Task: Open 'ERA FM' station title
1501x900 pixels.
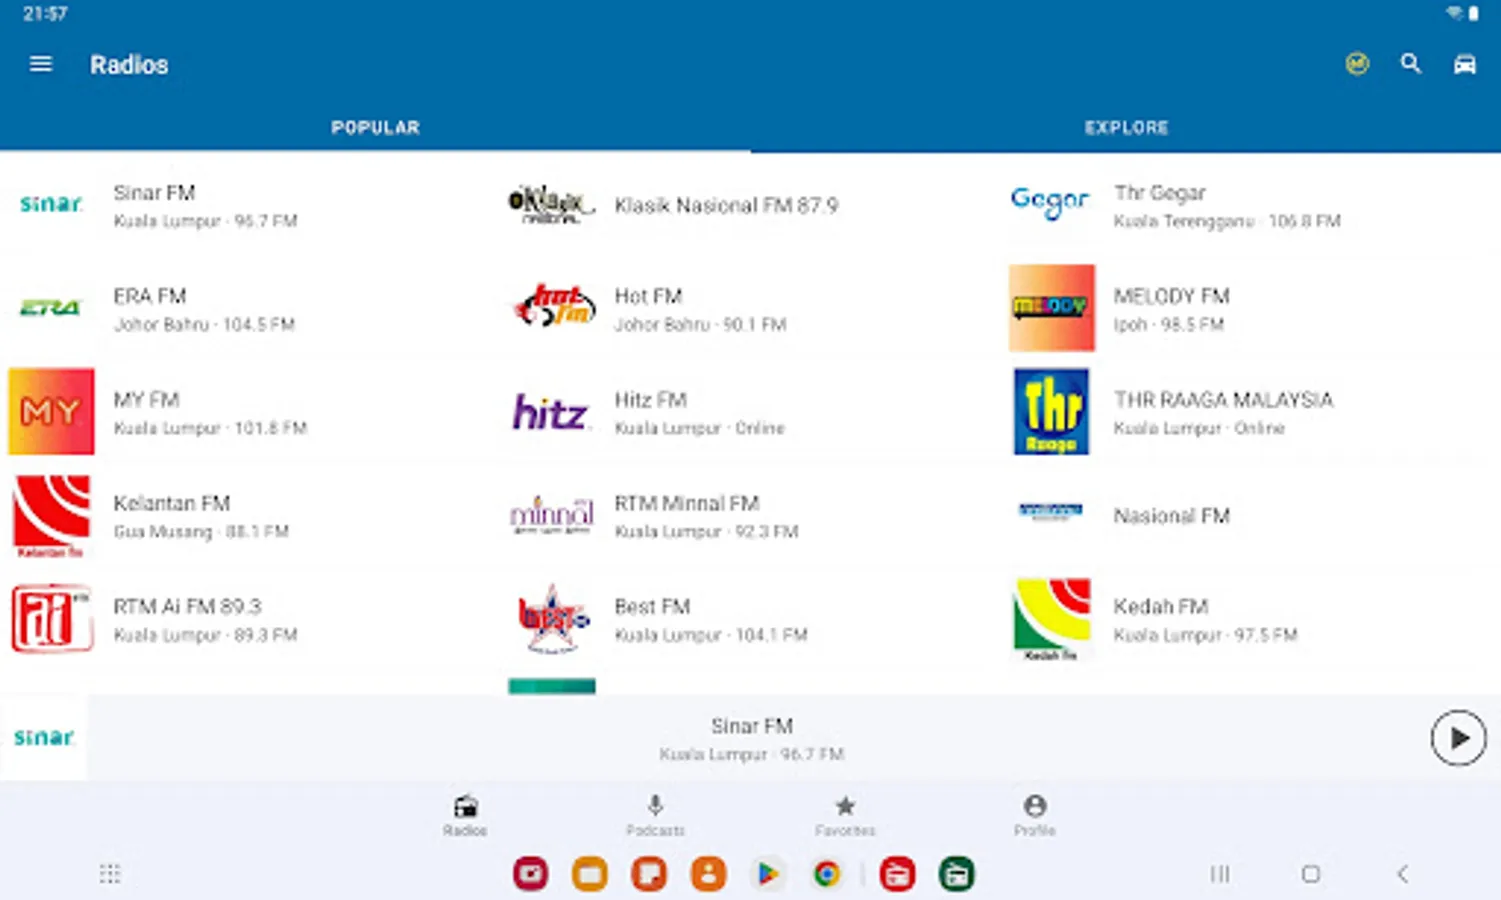Action: click(150, 296)
